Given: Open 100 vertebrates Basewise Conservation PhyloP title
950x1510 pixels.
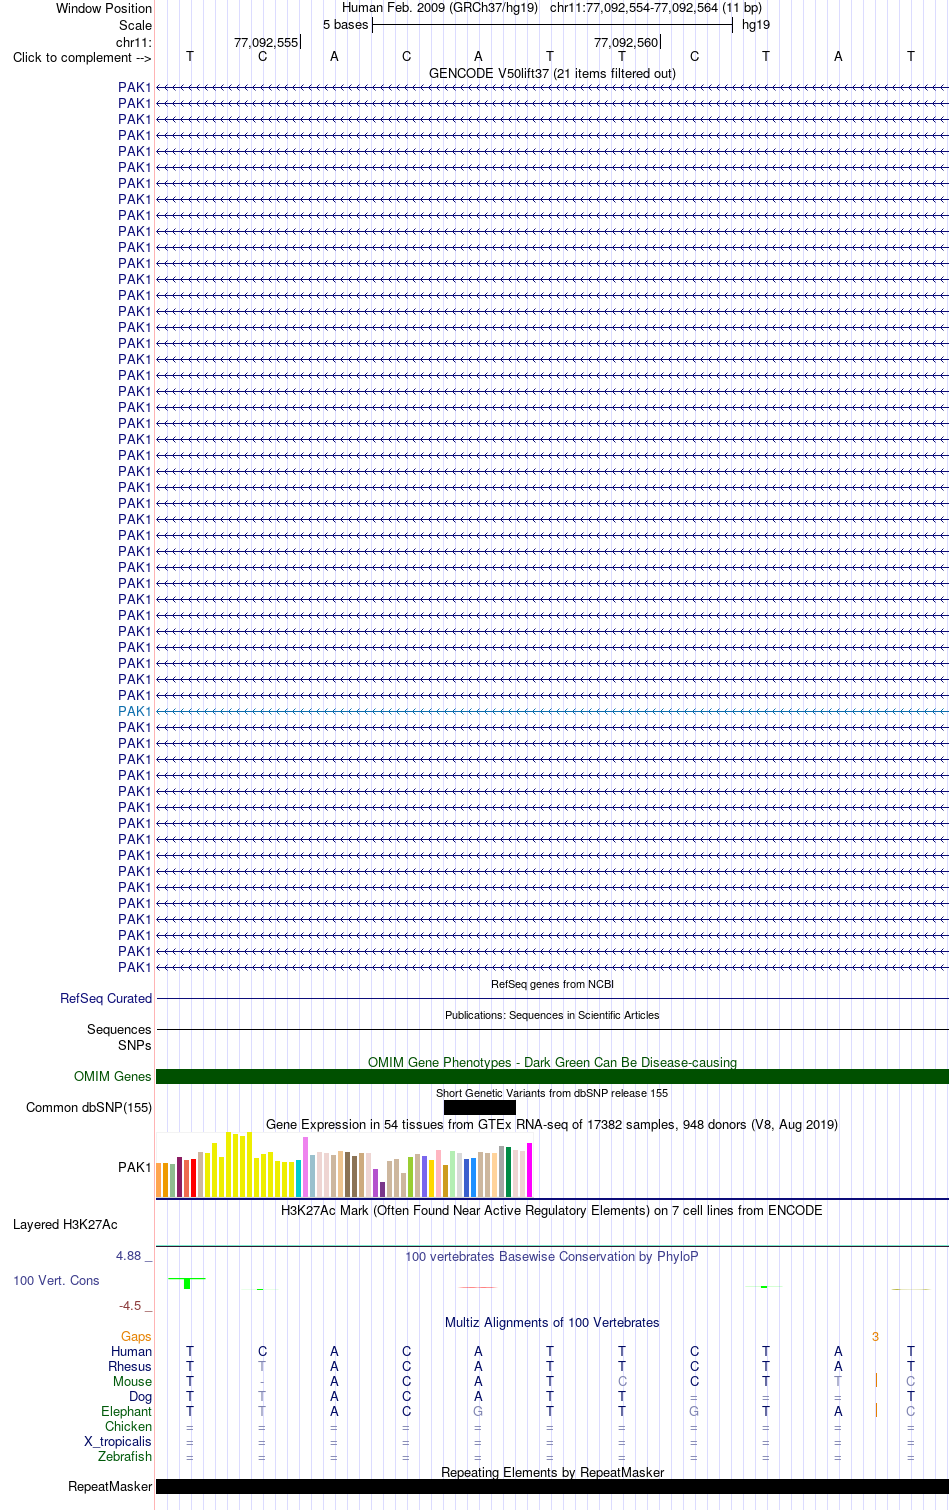Looking at the screenshot, I should tap(552, 1256).
